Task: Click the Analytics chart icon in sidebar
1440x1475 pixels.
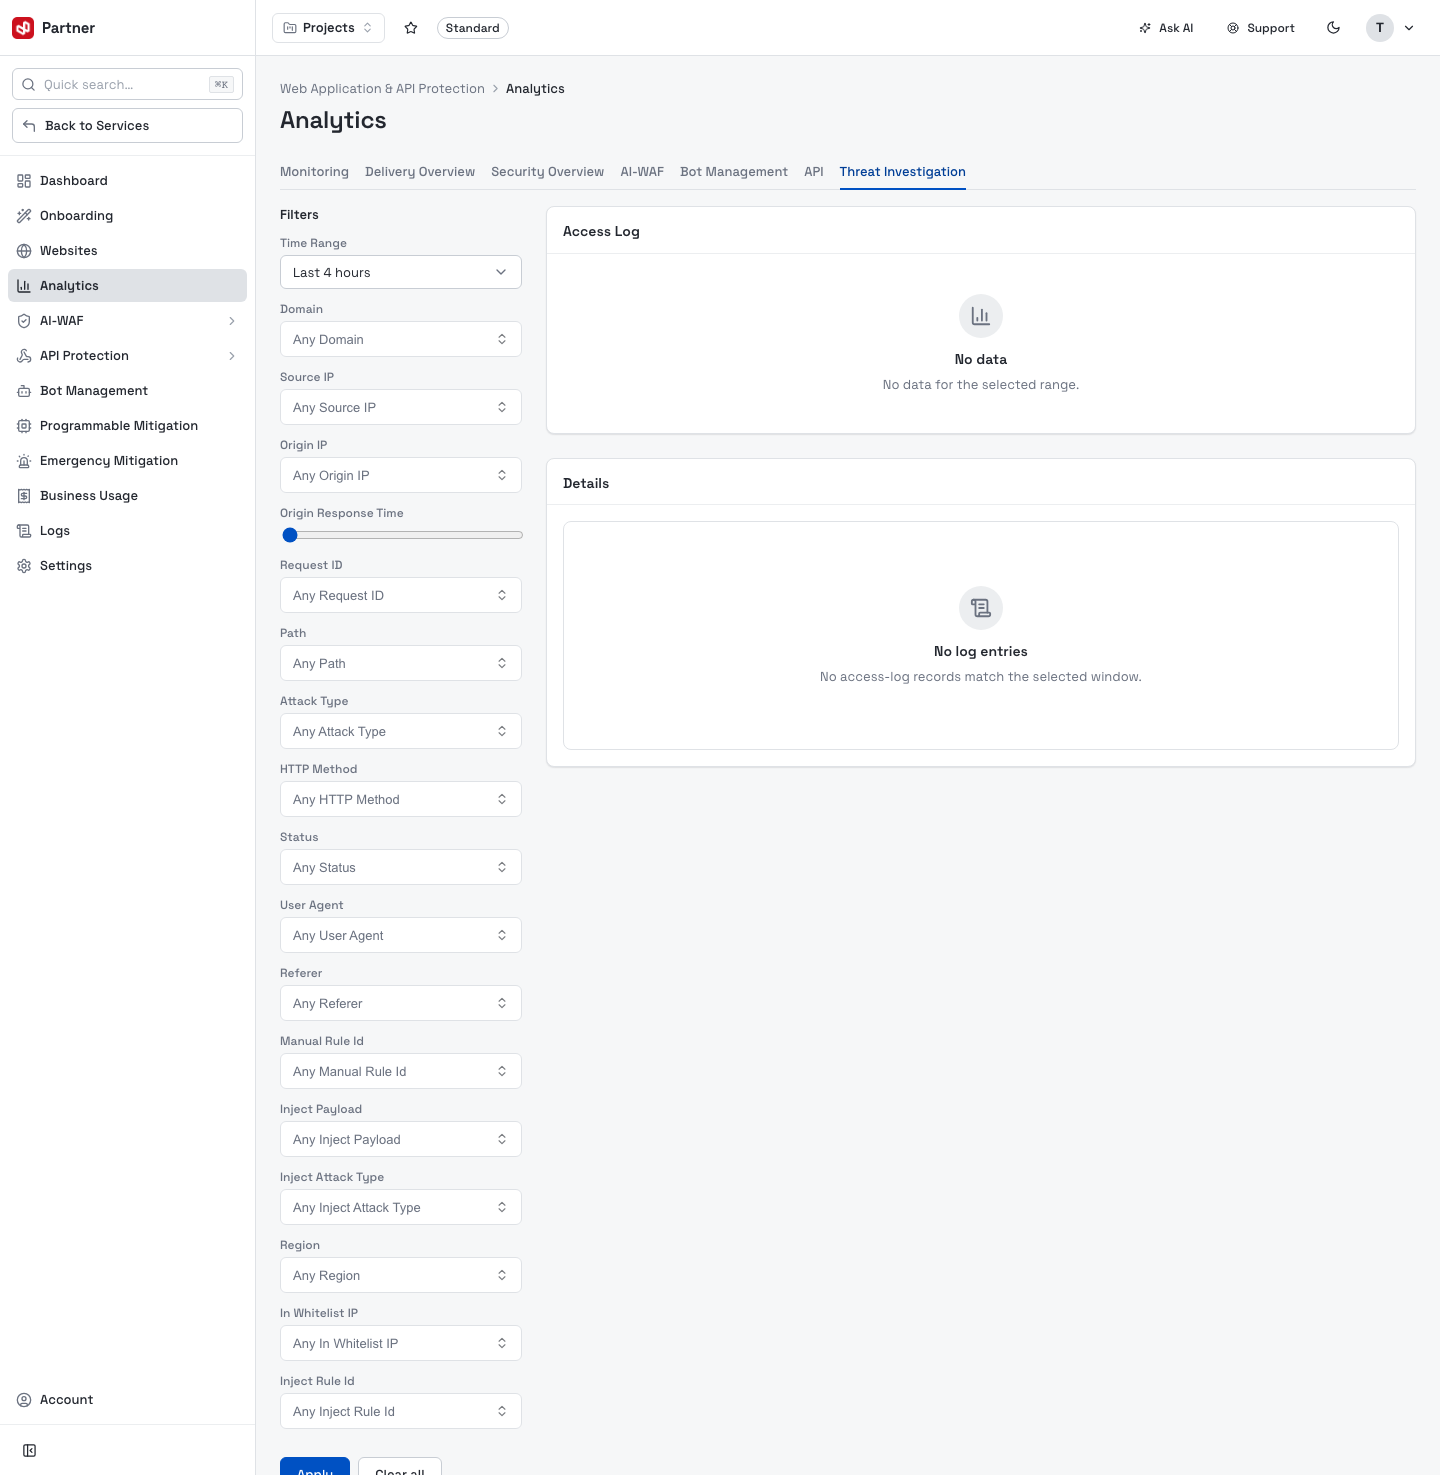Action: click(24, 286)
